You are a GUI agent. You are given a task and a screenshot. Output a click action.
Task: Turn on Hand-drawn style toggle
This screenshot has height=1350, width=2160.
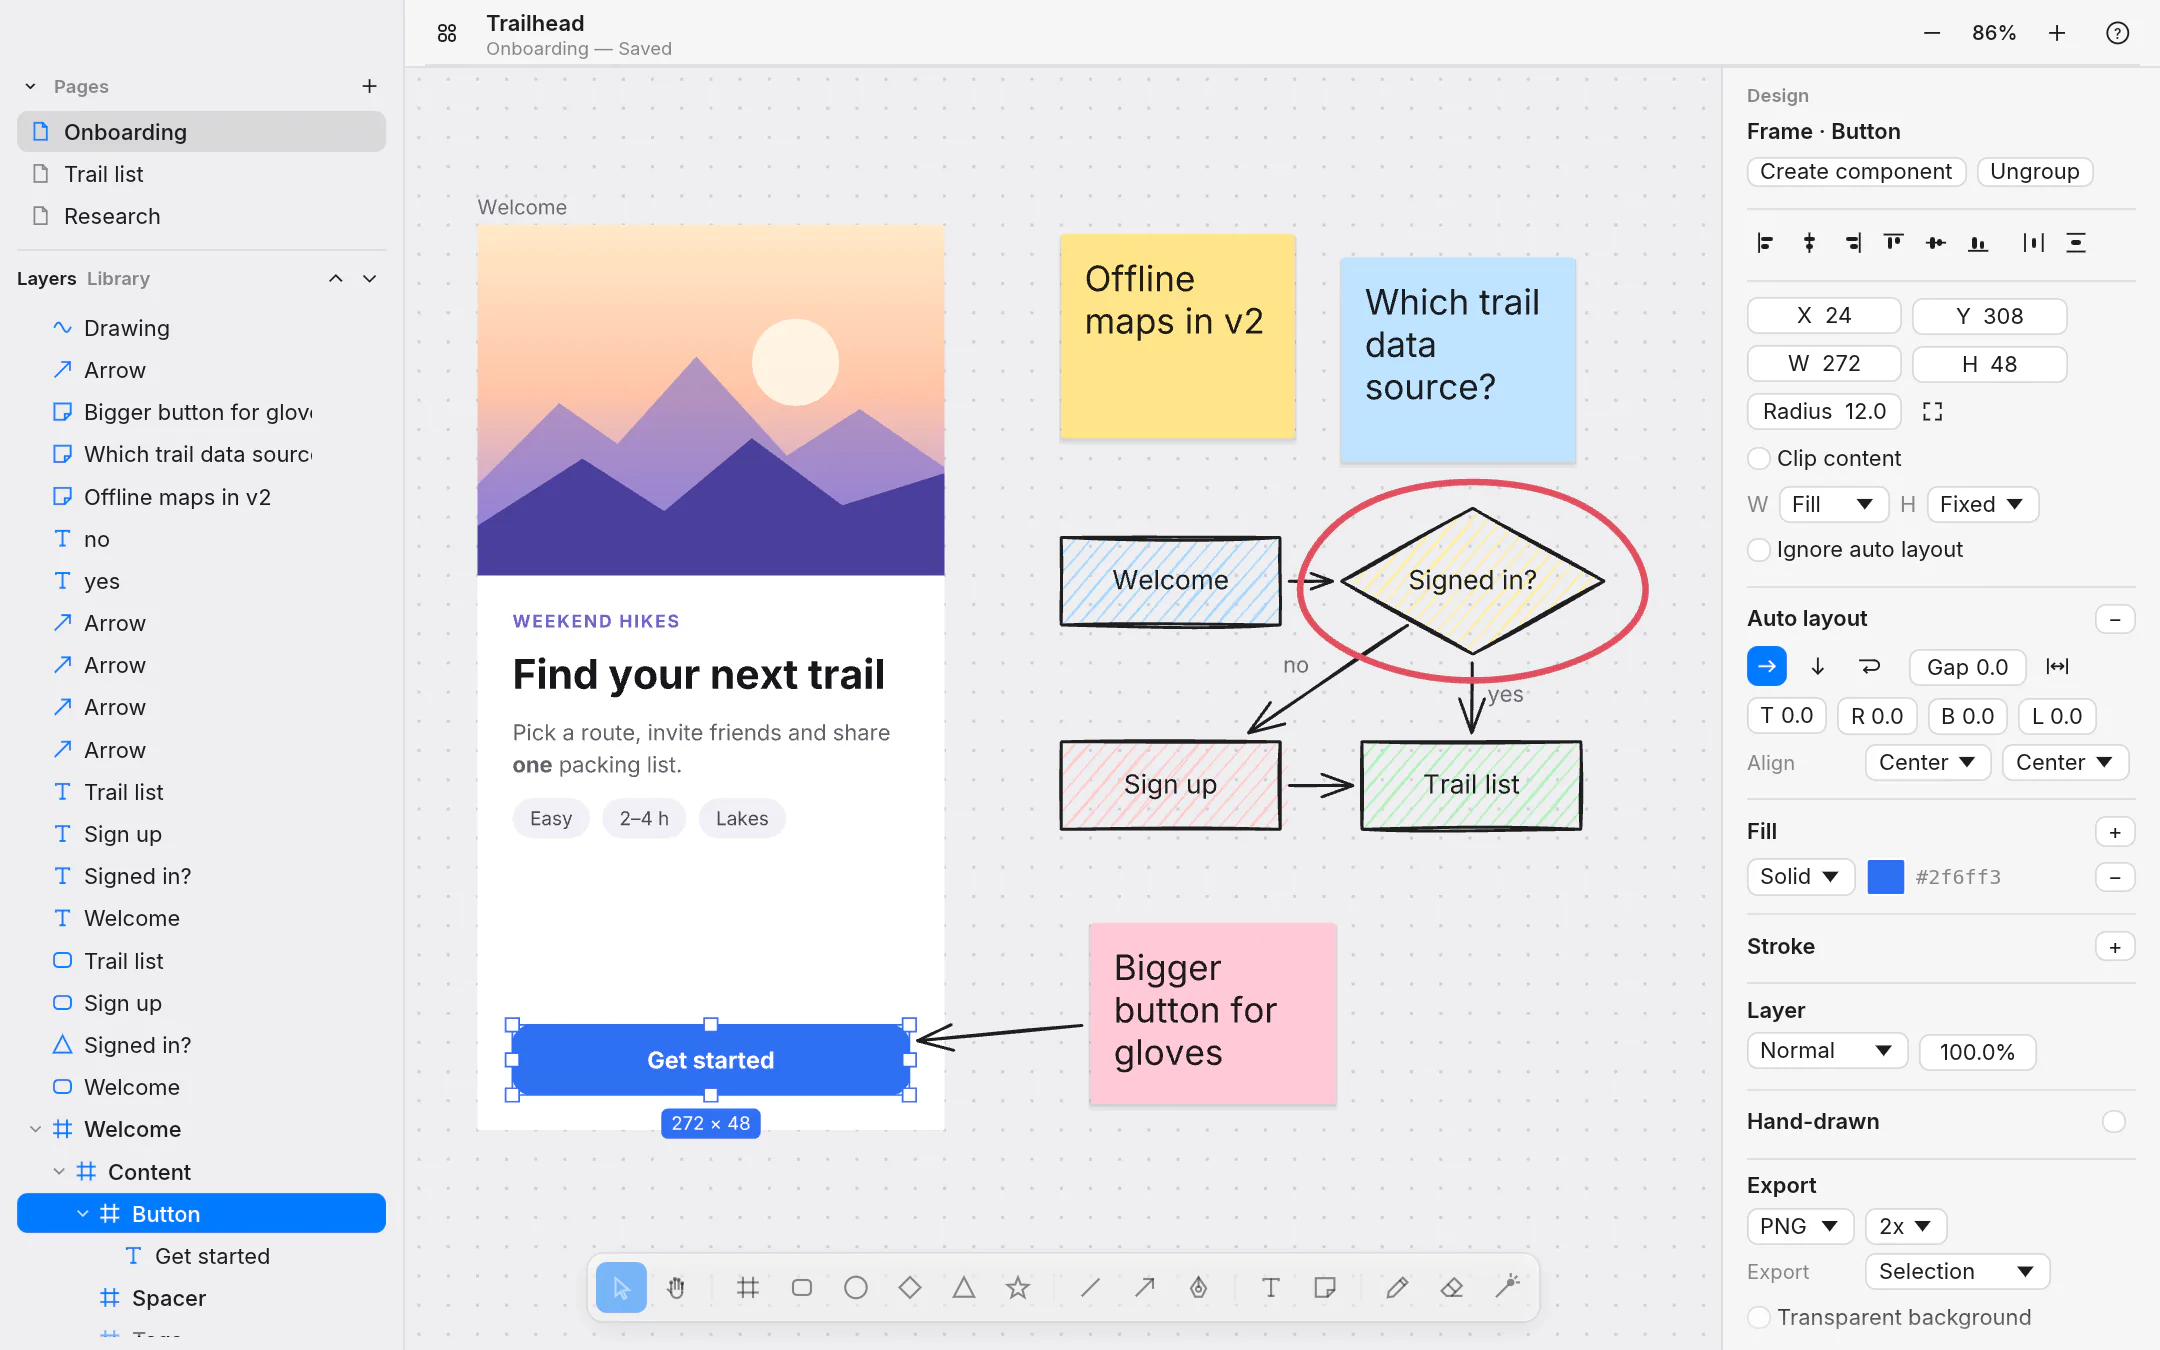[2114, 1122]
